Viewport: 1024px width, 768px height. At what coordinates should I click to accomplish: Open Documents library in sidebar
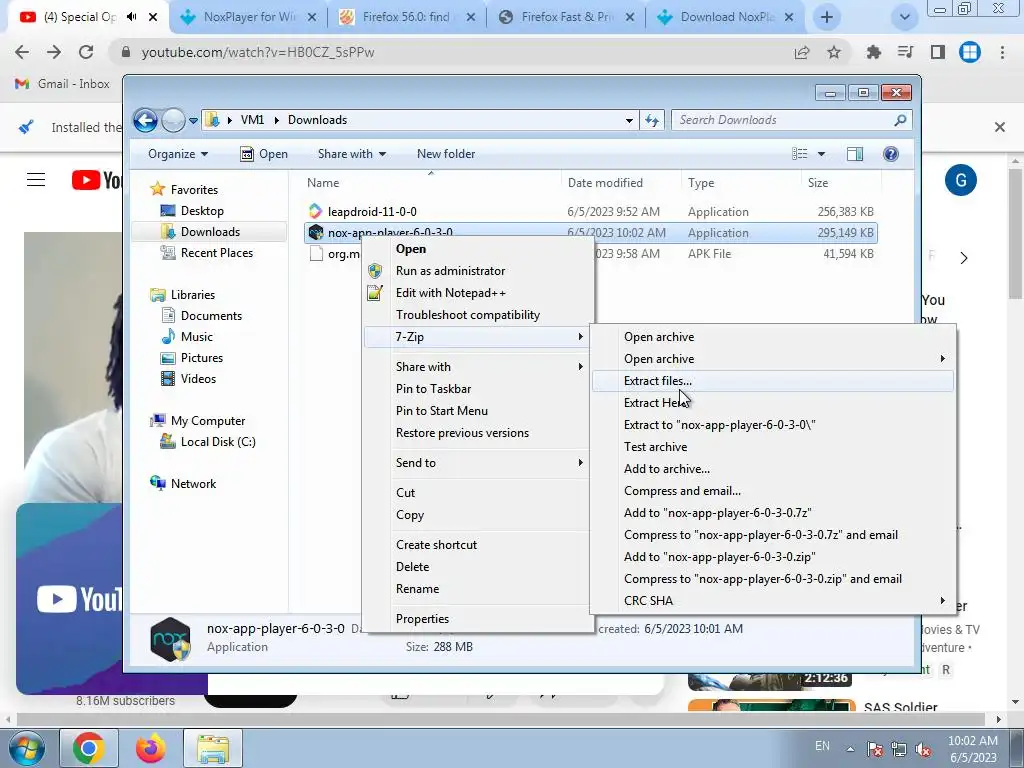[x=211, y=315]
